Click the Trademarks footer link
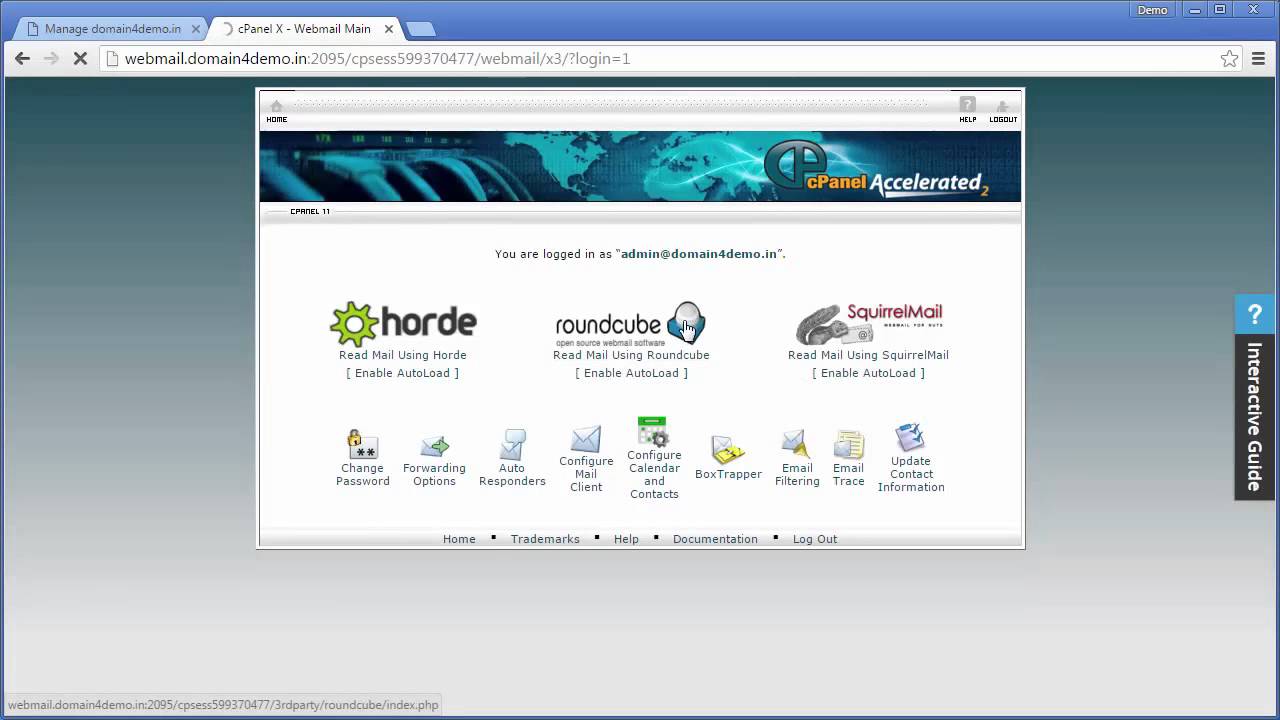1280x720 pixels. click(x=545, y=539)
